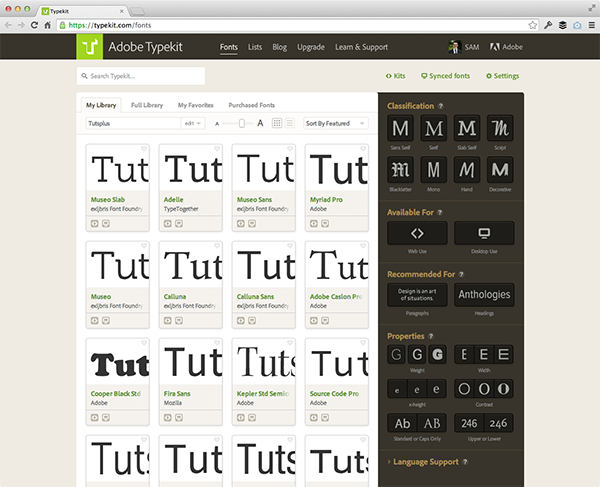The height and width of the screenshot is (487, 600).
Task: Select uppercase 246 numerals filter
Action: (x=469, y=423)
